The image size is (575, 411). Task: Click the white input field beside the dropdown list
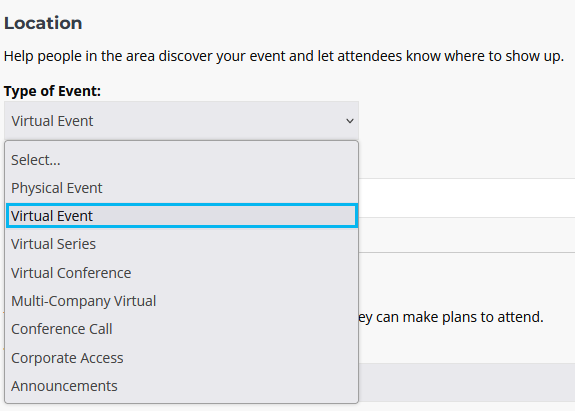466,198
